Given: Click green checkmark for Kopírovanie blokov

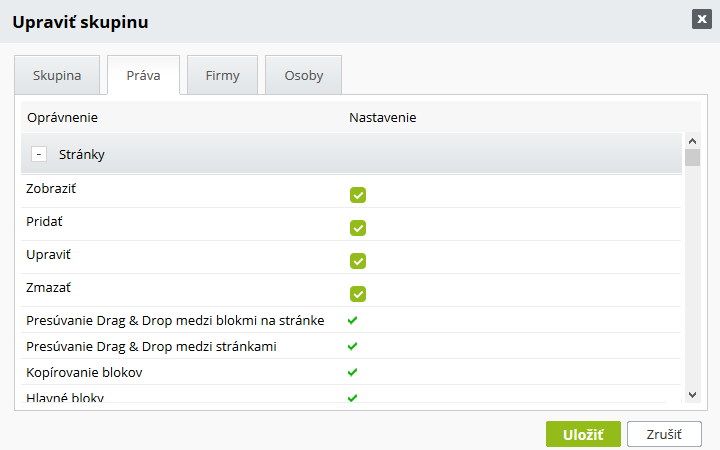Looking at the screenshot, I should click(x=352, y=372).
